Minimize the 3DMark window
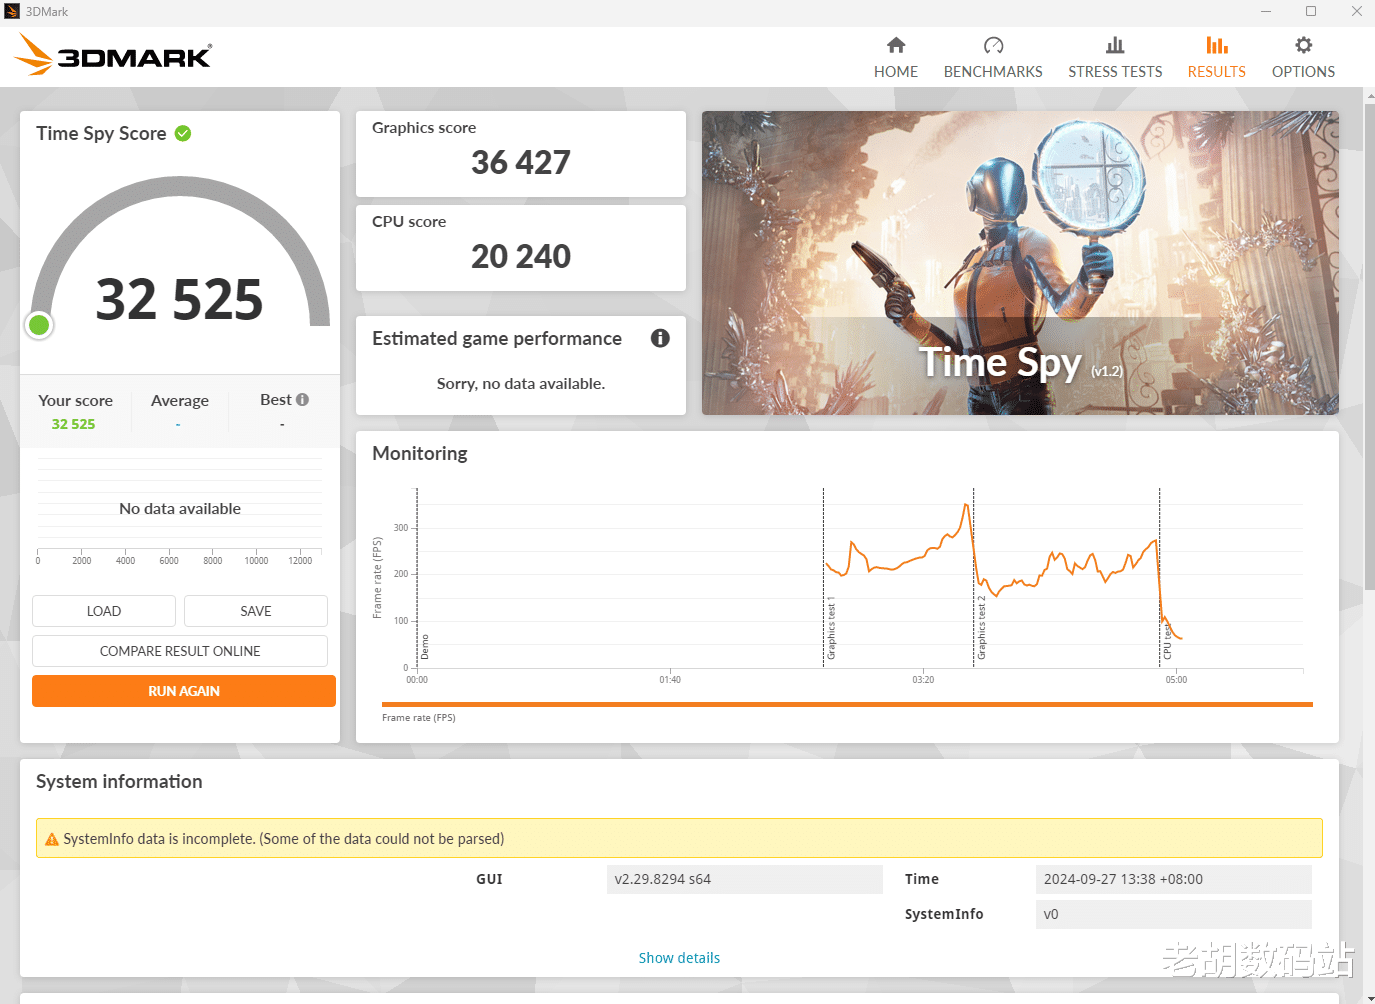The image size is (1375, 1004). 1266,12
